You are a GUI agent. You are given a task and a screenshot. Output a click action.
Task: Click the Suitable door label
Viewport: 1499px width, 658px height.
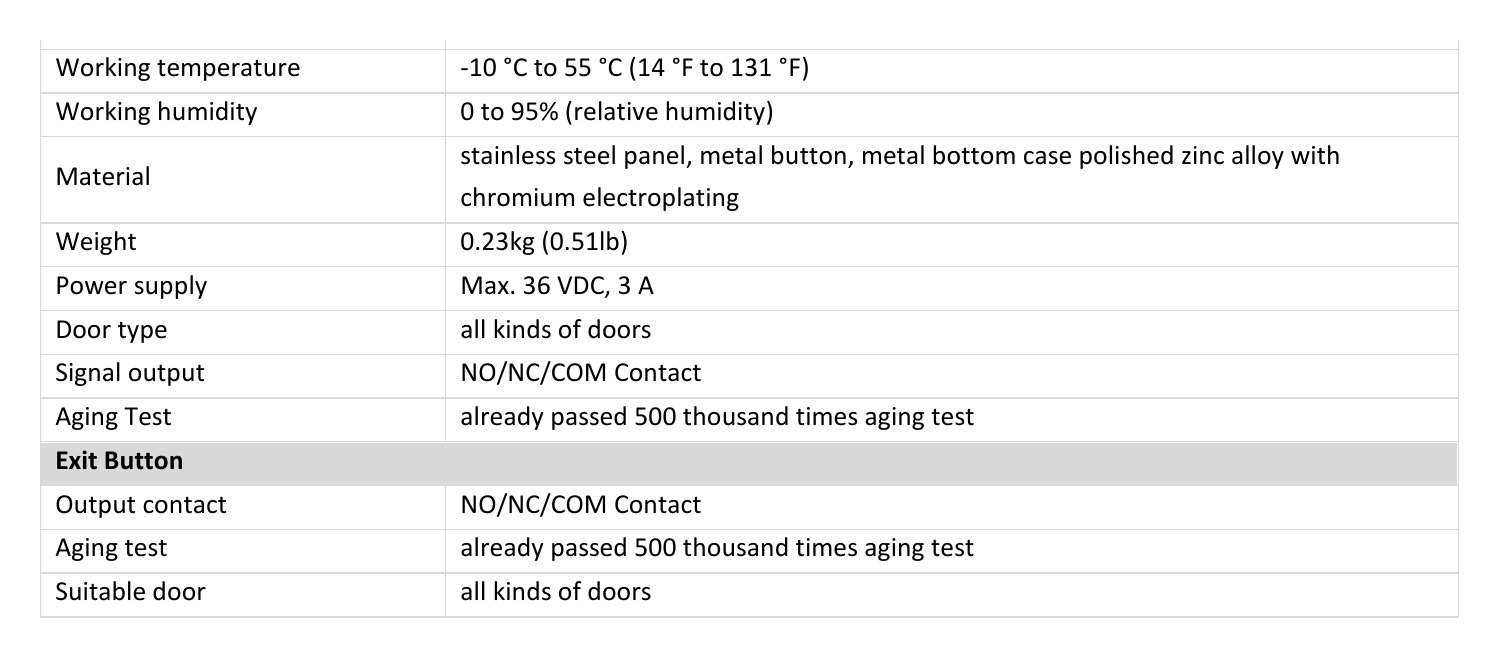[x=130, y=592]
